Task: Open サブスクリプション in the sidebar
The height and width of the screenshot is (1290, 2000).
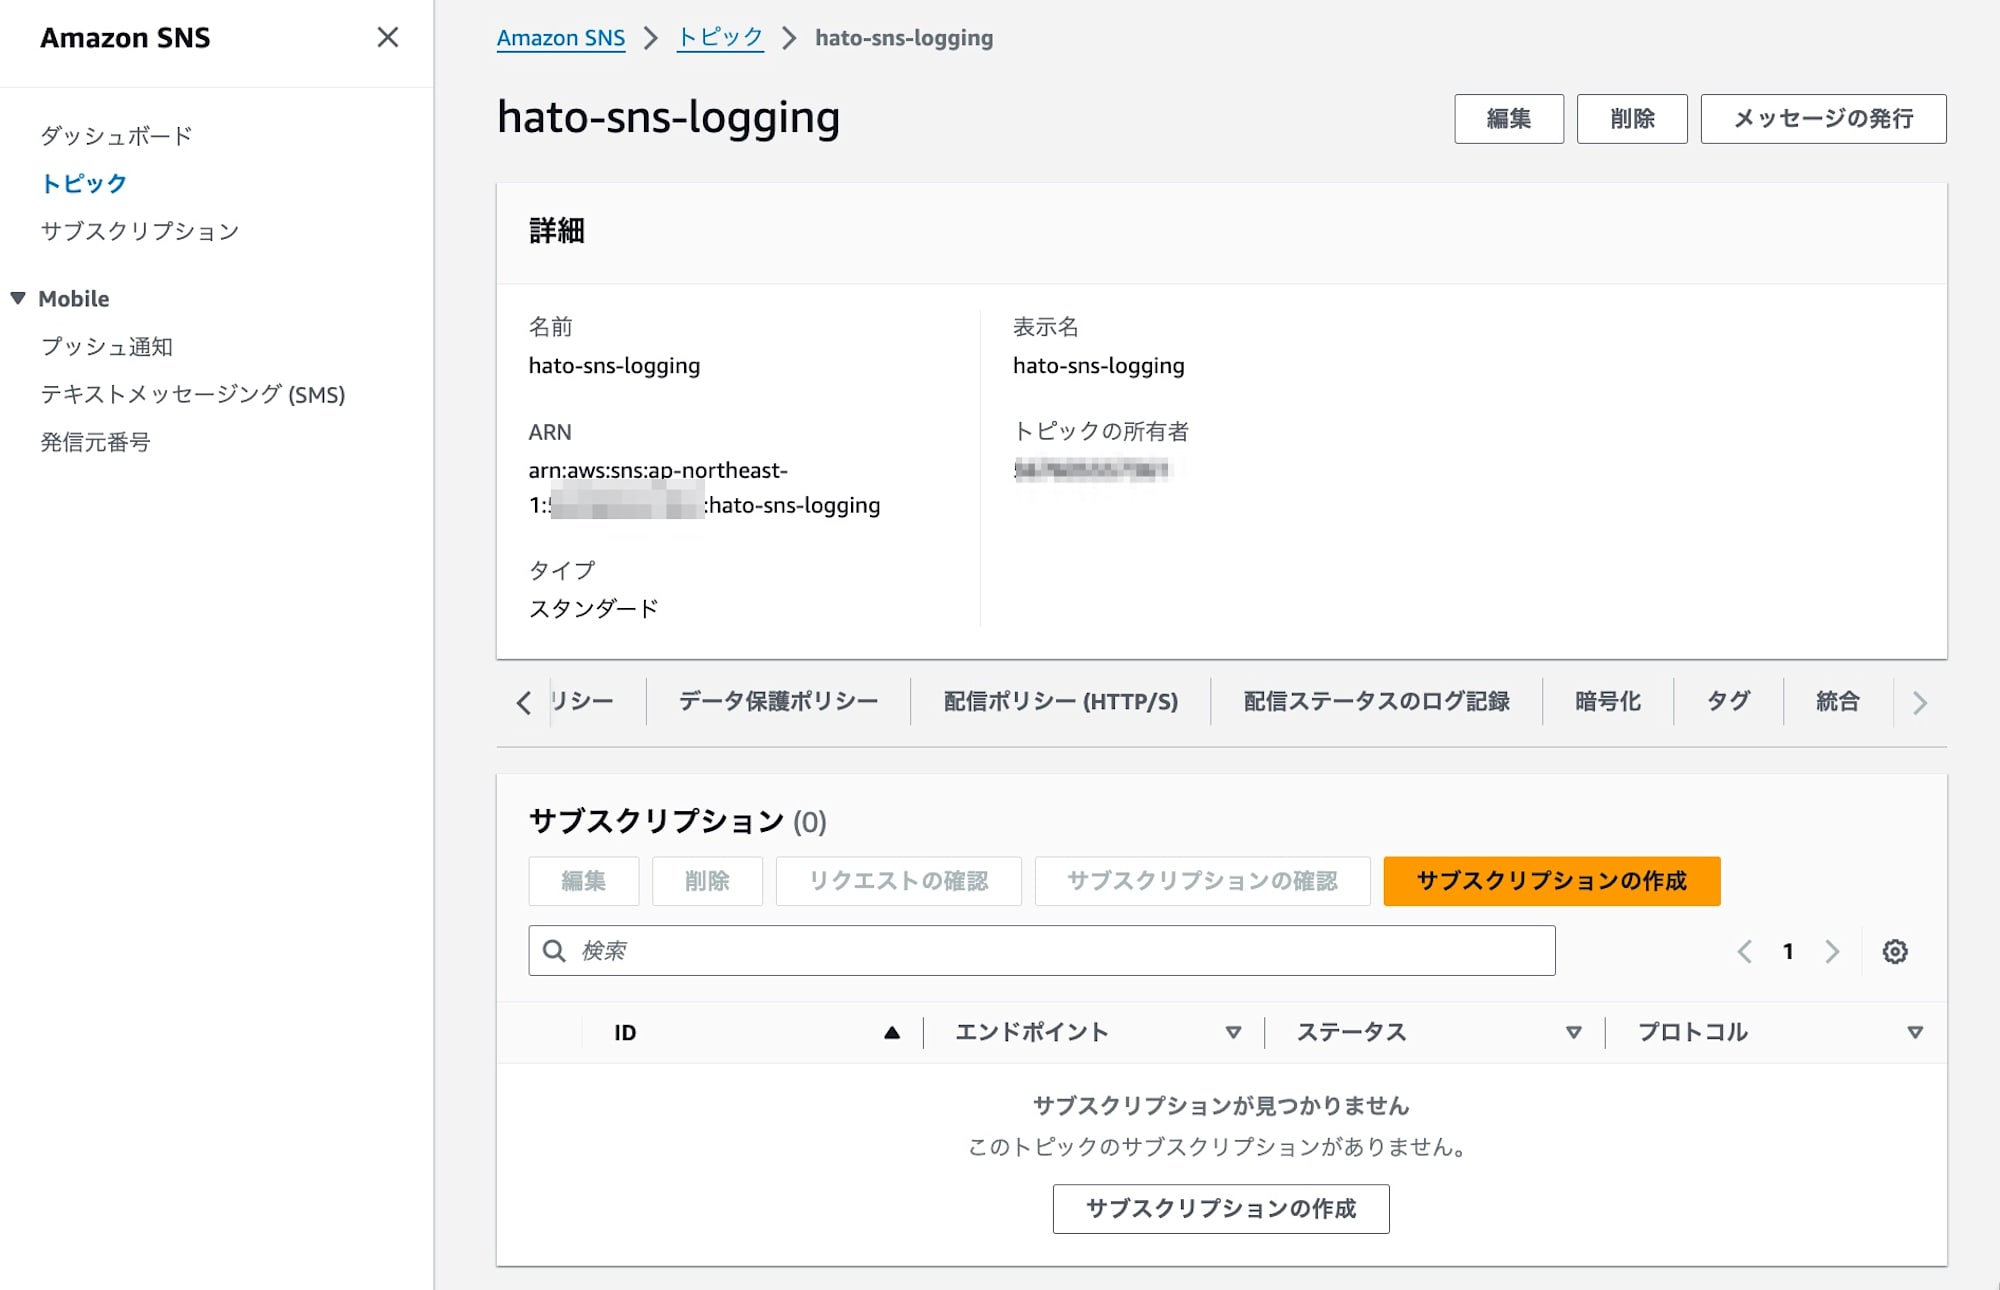Action: 140,231
